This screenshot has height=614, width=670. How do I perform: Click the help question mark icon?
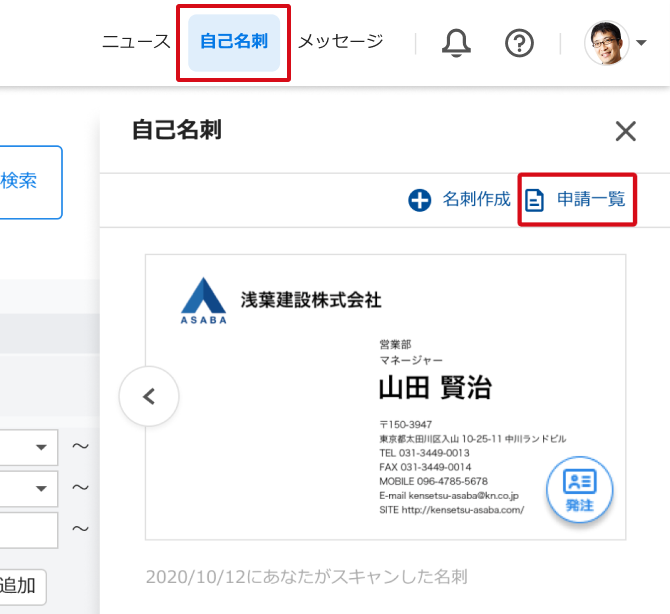pos(519,43)
